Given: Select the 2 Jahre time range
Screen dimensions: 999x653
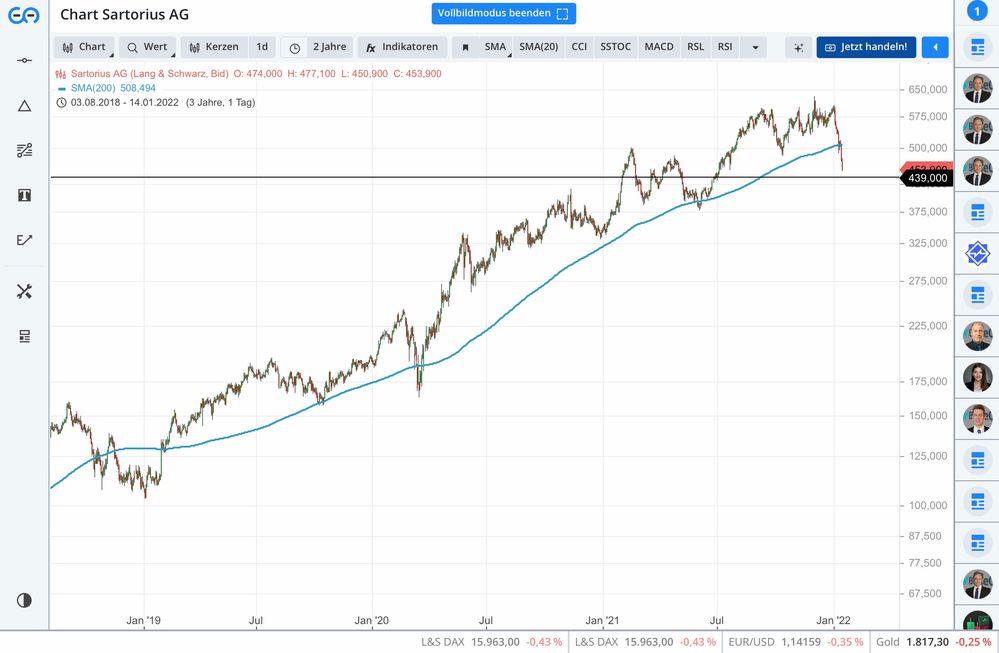Looking at the screenshot, I should pyautogui.click(x=329, y=47).
